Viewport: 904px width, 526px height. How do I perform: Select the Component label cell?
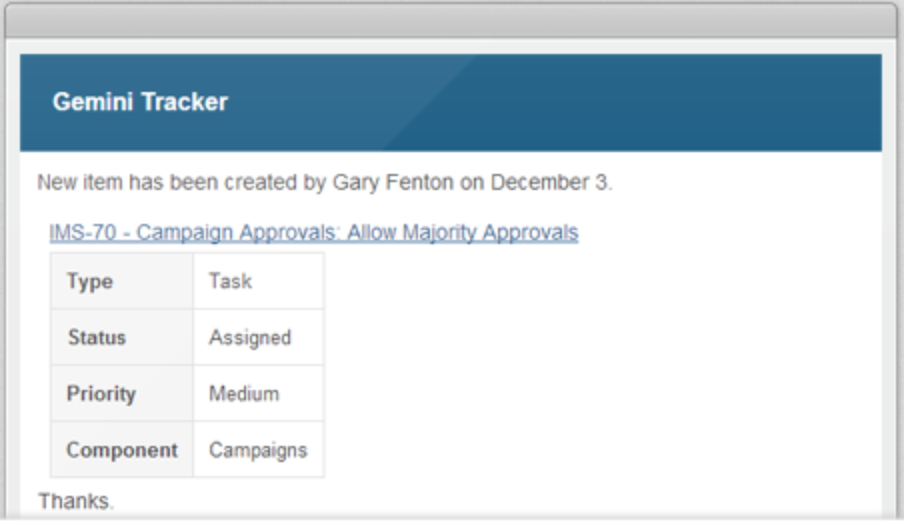coord(122,449)
